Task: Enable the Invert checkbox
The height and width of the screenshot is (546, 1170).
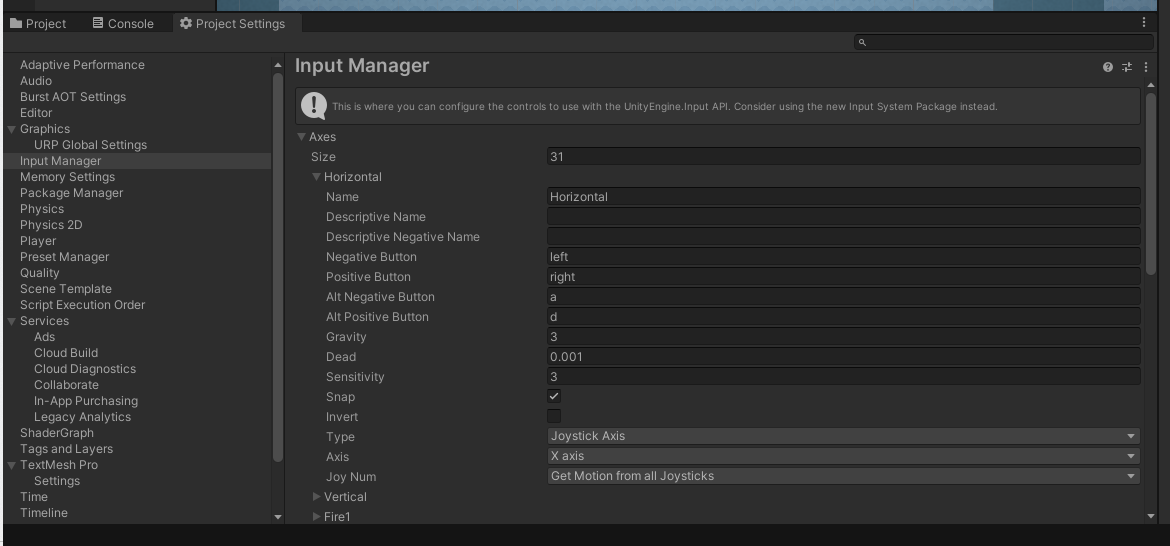Action: click(554, 416)
